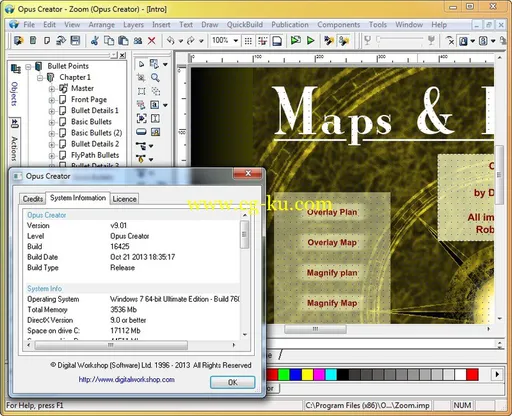
Task: Pick the cyan color swatch
Action: point(331,375)
